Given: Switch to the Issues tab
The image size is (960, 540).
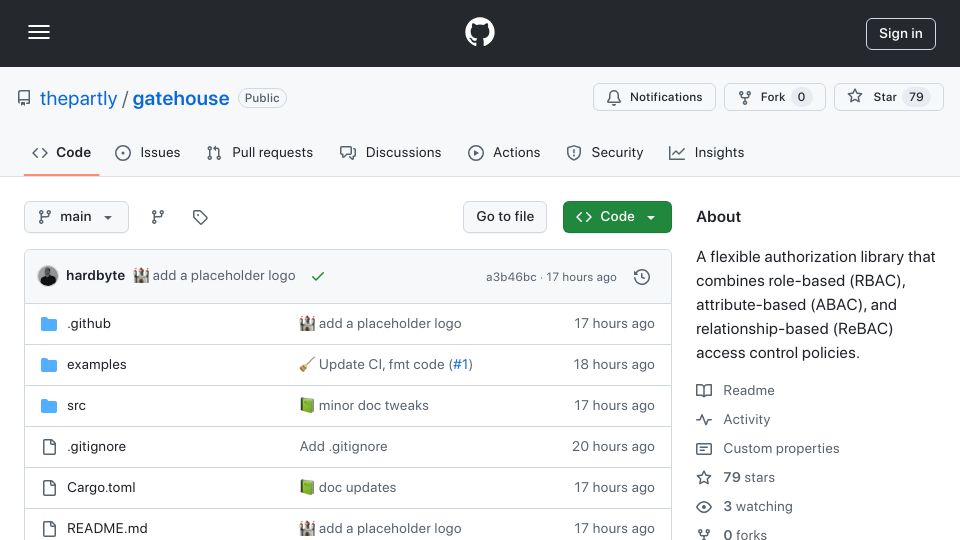Looking at the screenshot, I should 148,152.
